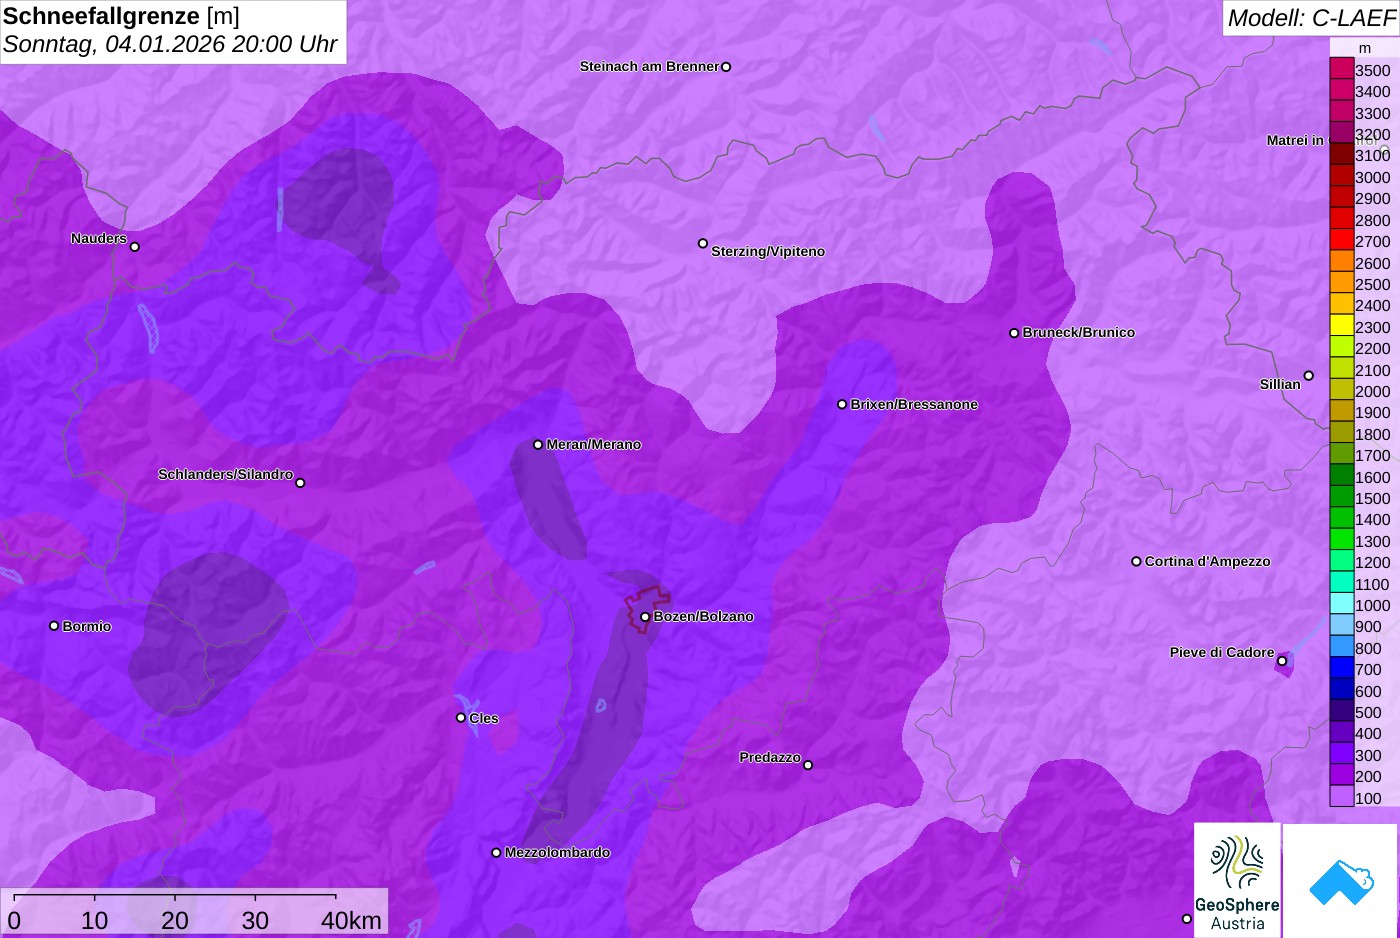Screen dimensions: 1400x938
Task: Select the Mezzolombardo marker dot
Action: (x=496, y=853)
